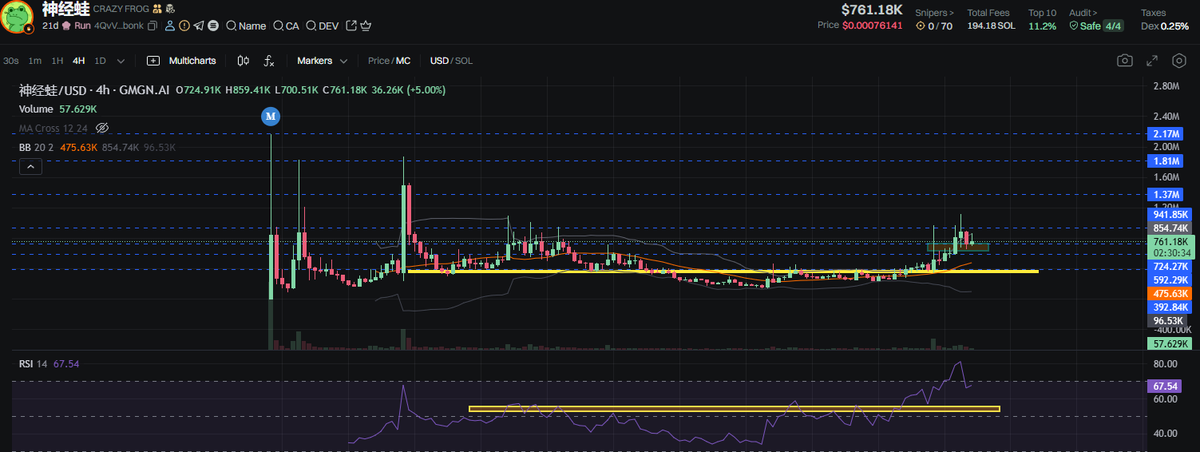The image size is (1200, 452).
Task: Click the green 57.629K volume label
Action: 1167,343
